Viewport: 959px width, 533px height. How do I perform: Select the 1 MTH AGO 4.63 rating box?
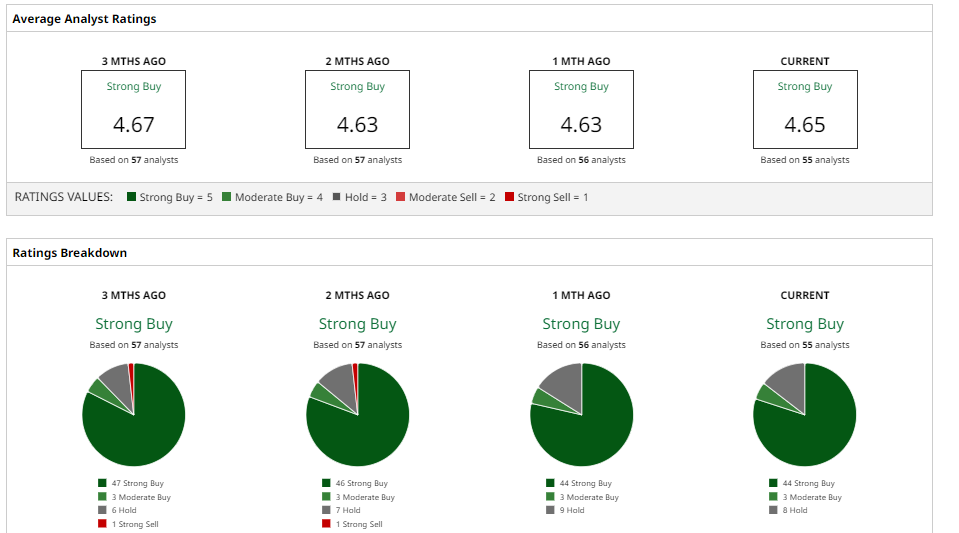(581, 110)
